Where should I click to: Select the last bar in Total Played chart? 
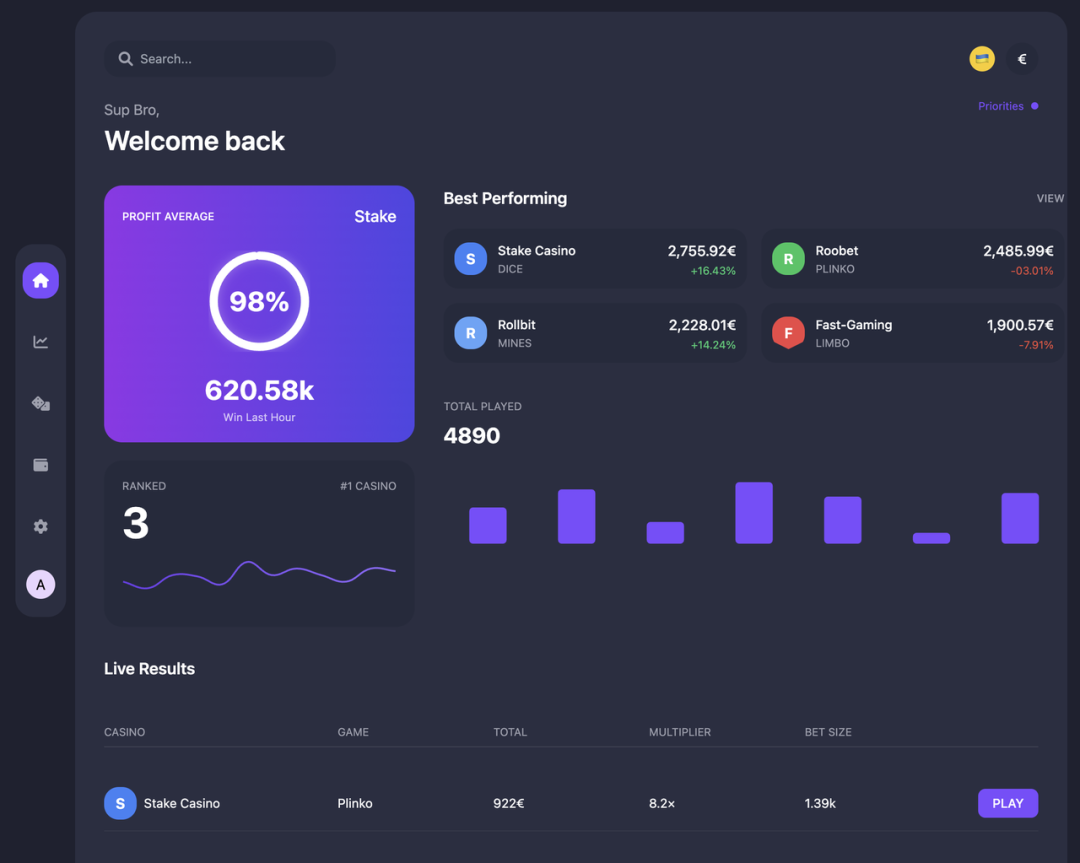pyautogui.click(x=1019, y=518)
